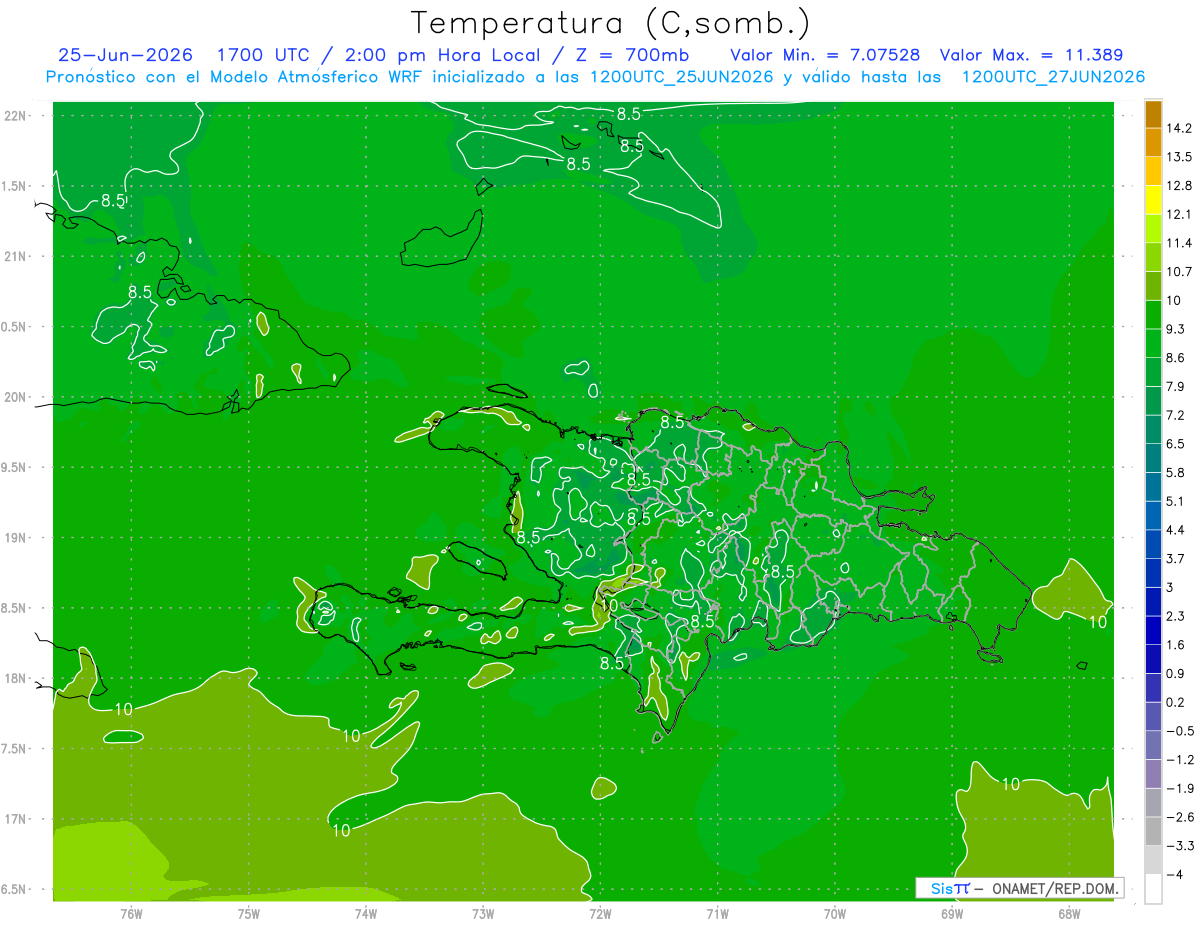
Task: Click the '73W' longitude axis label
Action: pyautogui.click(x=483, y=914)
